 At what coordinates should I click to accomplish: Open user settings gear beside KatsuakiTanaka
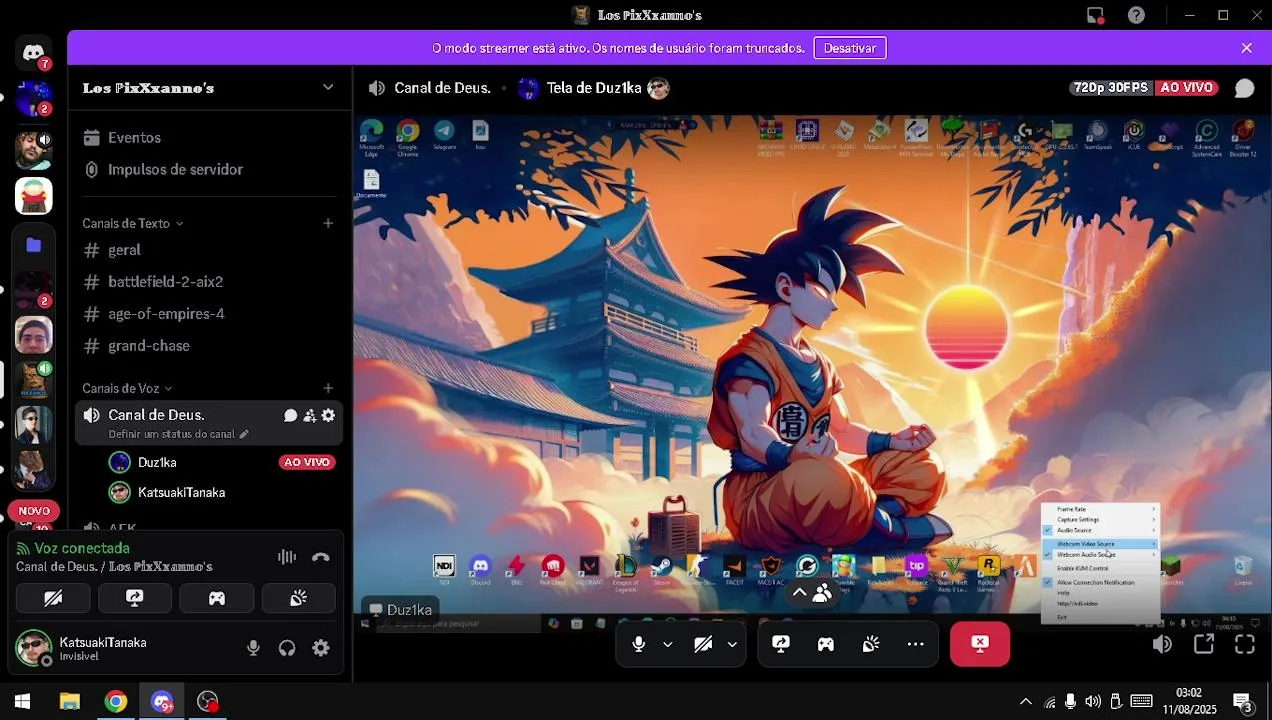(x=321, y=648)
